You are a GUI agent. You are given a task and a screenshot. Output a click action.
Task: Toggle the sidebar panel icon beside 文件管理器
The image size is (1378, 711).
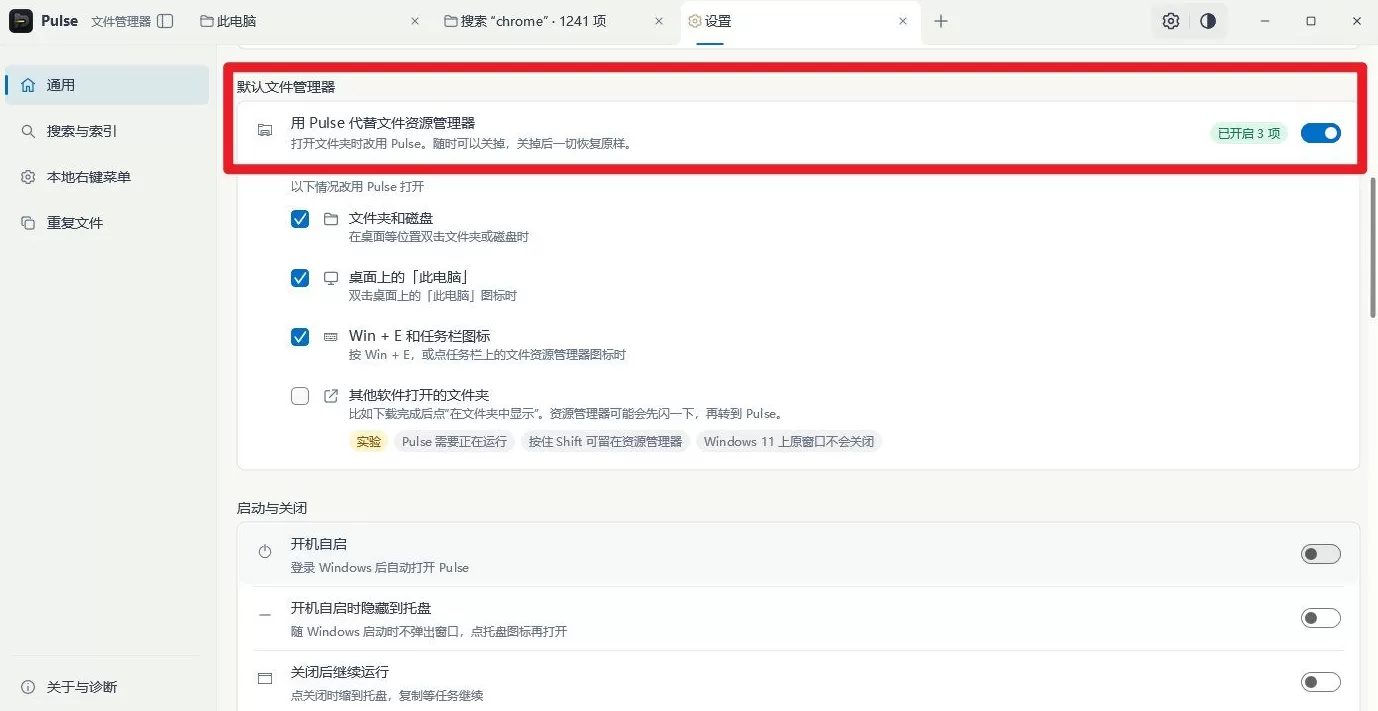[165, 21]
